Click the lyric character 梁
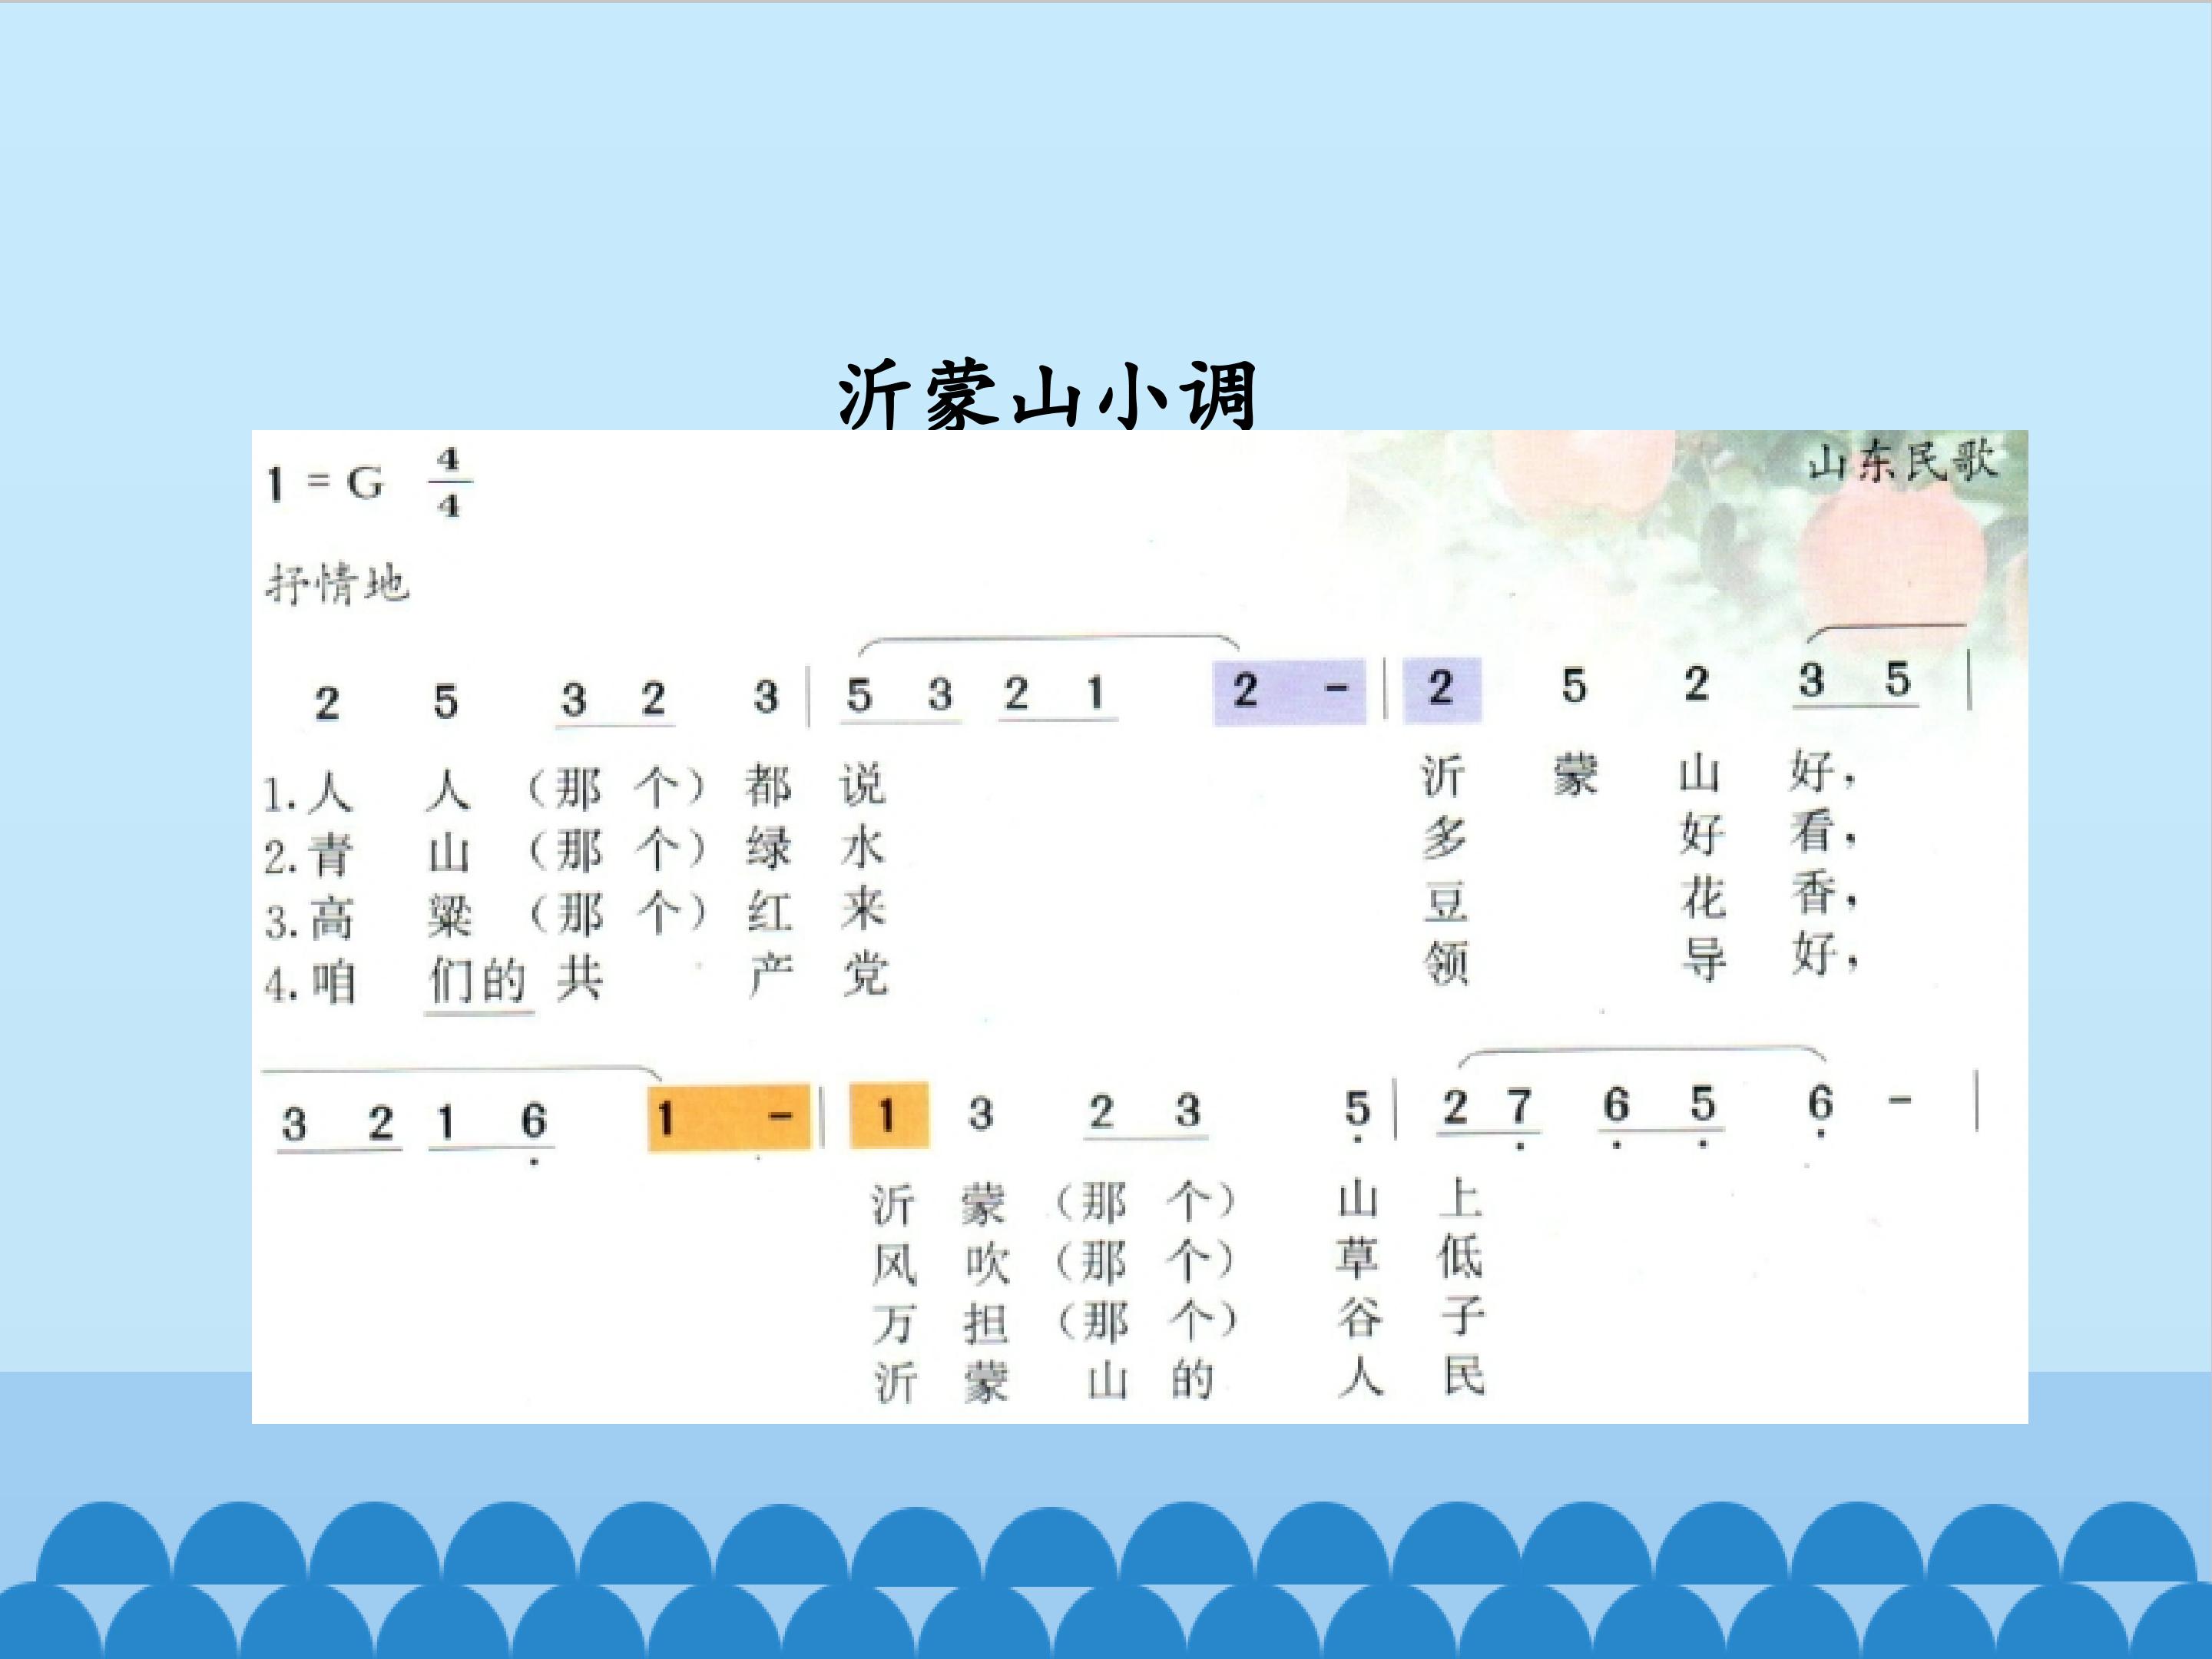This screenshot has height=1659, width=2212. tap(449, 916)
